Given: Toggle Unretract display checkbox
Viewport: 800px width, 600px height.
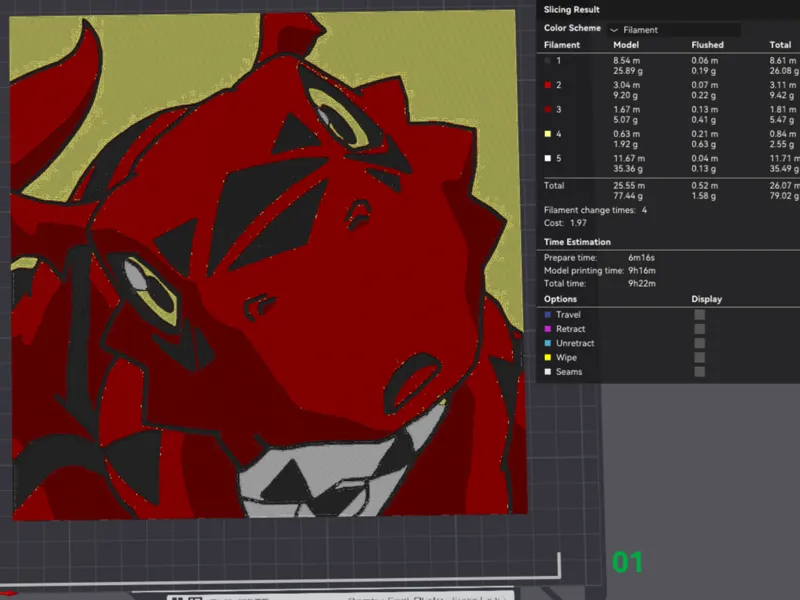Looking at the screenshot, I should click(699, 343).
